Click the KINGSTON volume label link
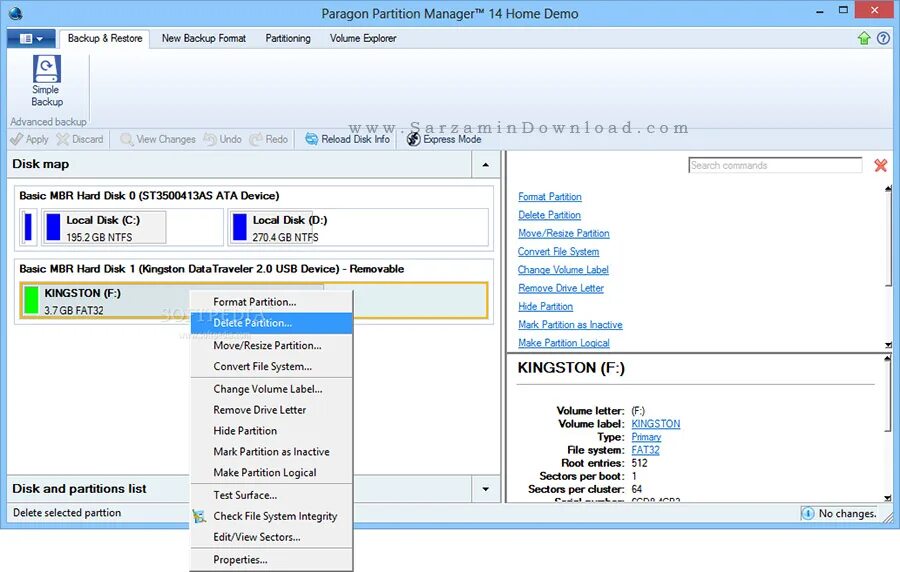 (655, 423)
